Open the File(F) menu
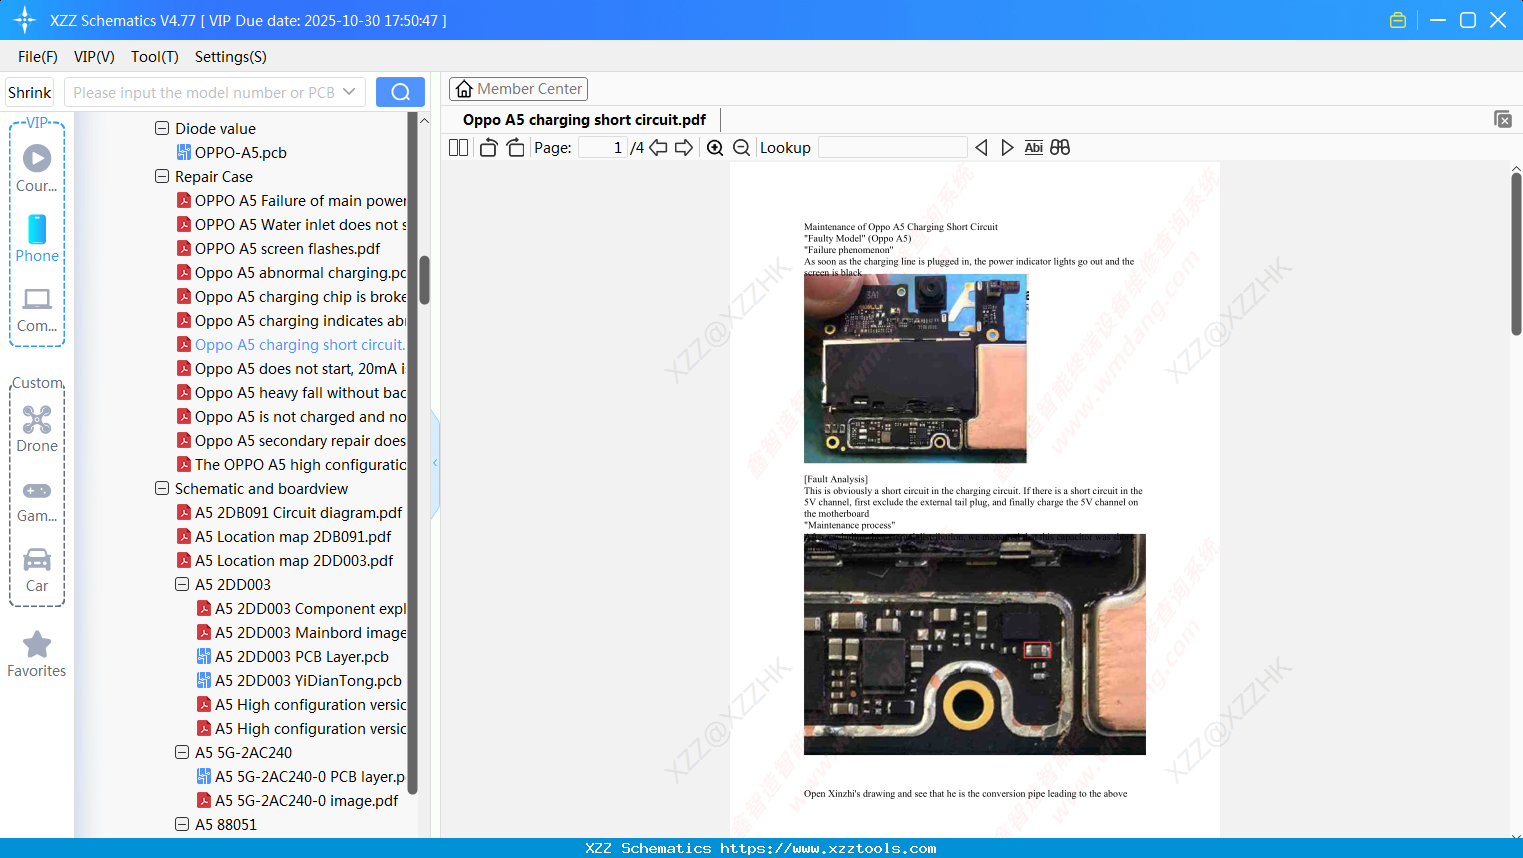This screenshot has height=858, width=1523. [x=38, y=57]
